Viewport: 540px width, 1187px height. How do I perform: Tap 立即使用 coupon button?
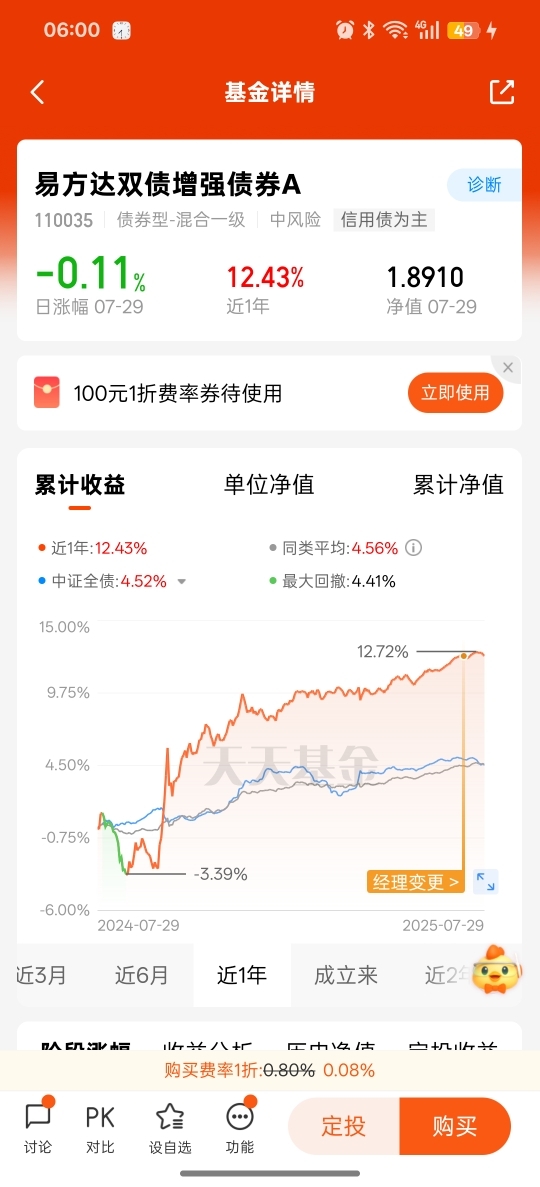pyautogui.click(x=455, y=393)
